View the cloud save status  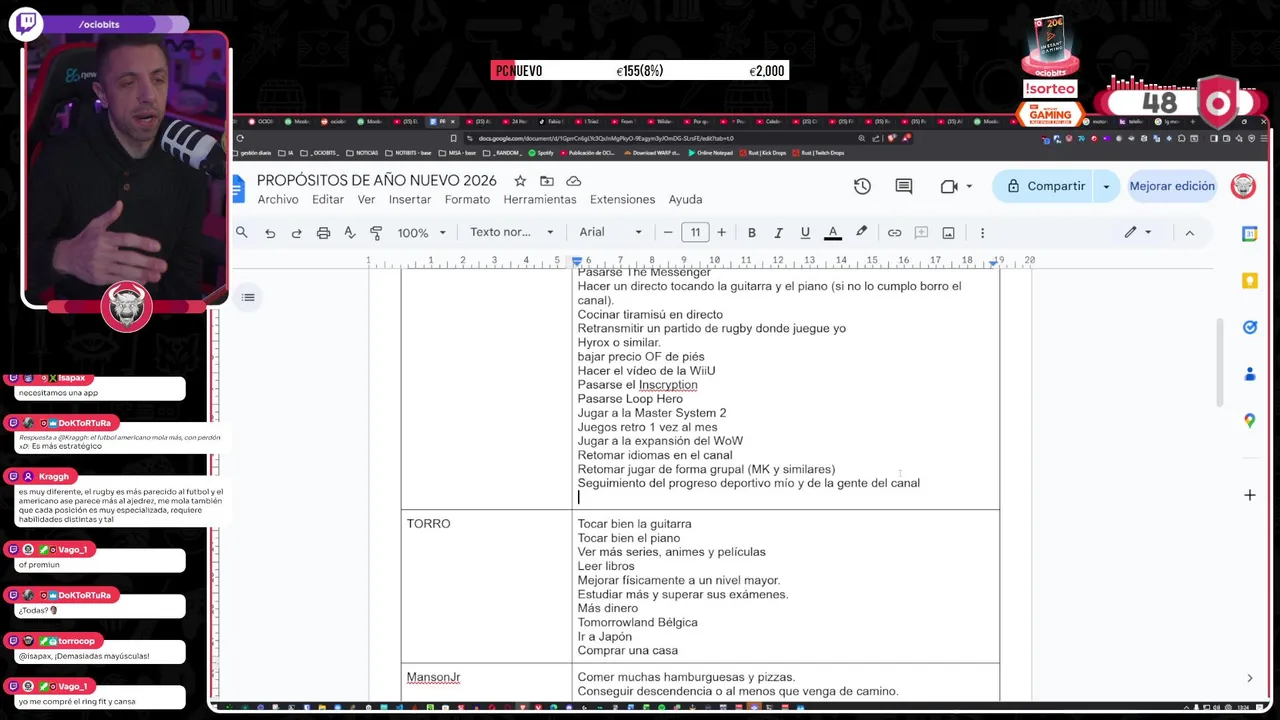[x=573, y=181]
